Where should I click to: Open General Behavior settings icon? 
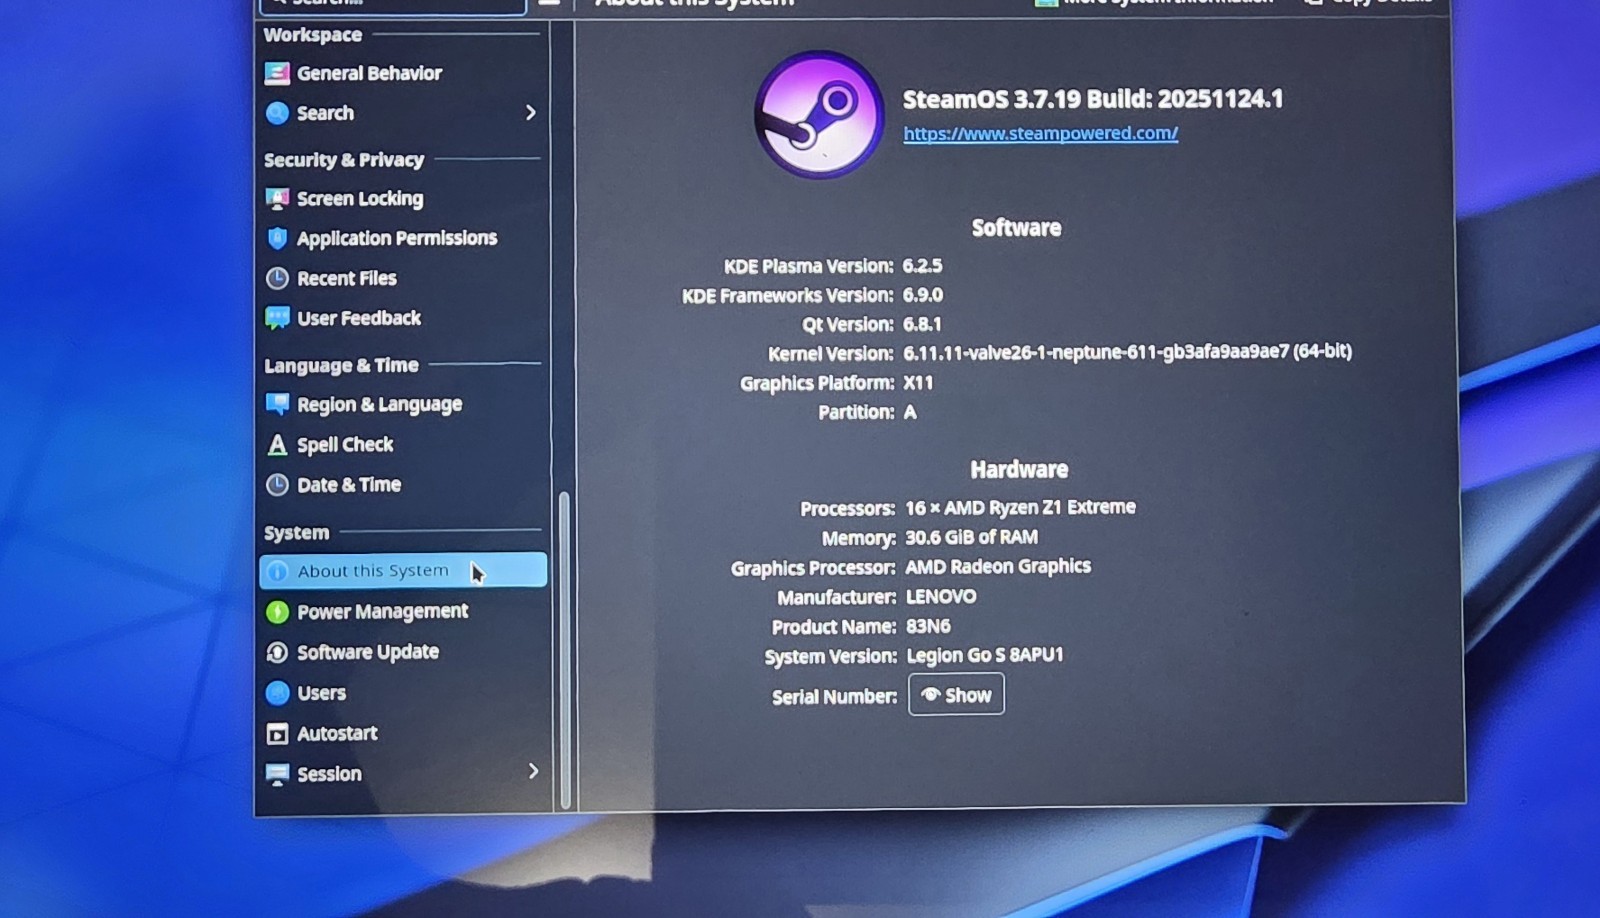coord(277,73)
